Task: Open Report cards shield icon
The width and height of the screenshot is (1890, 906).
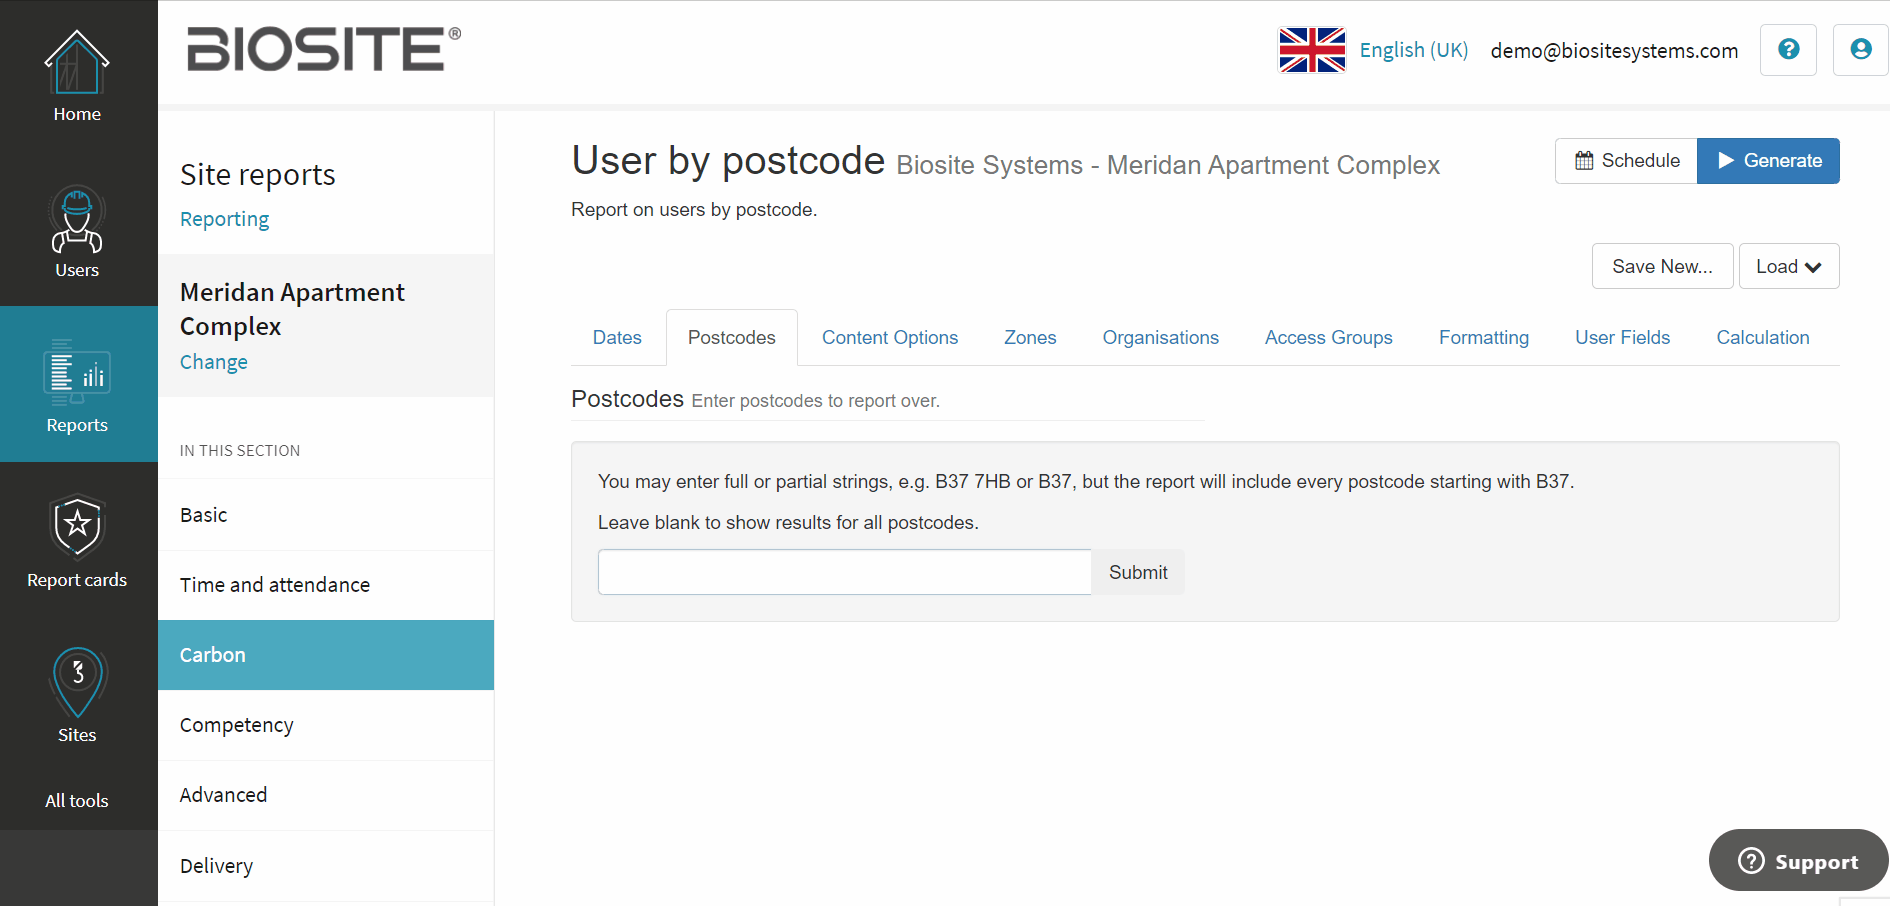Action: click(77, 527)
